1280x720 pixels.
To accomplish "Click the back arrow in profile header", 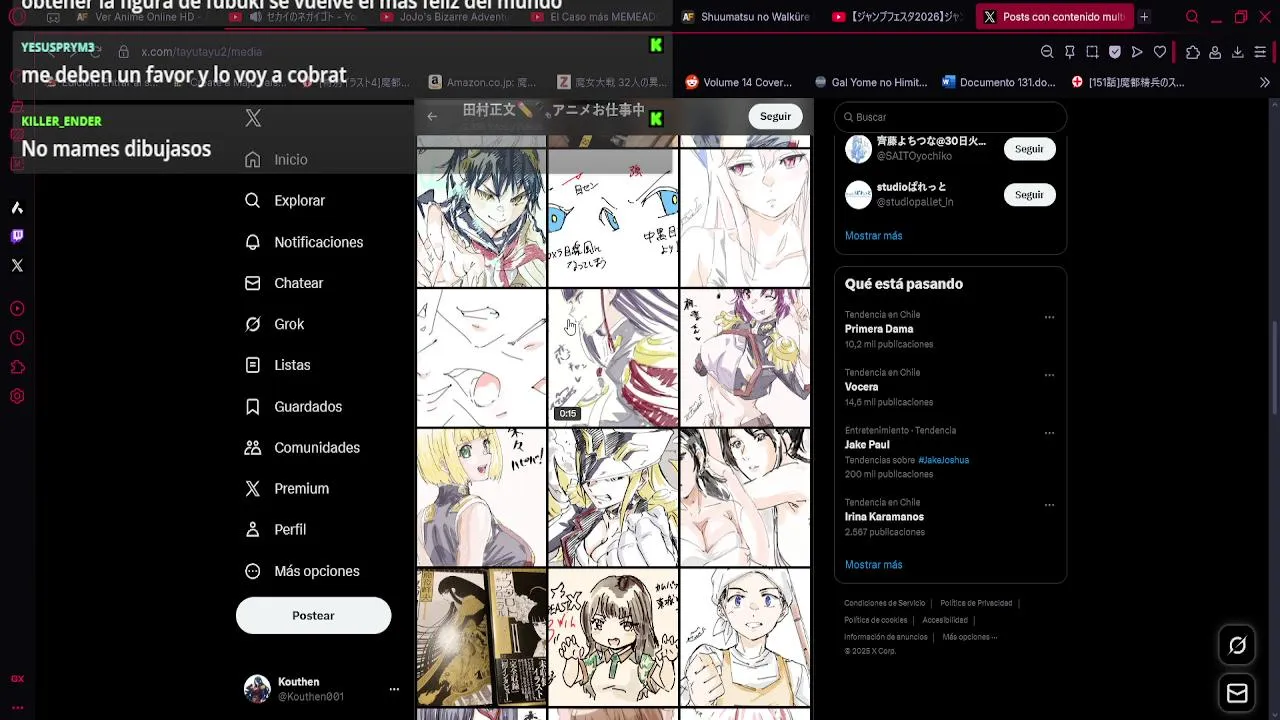I will [432, 117].
